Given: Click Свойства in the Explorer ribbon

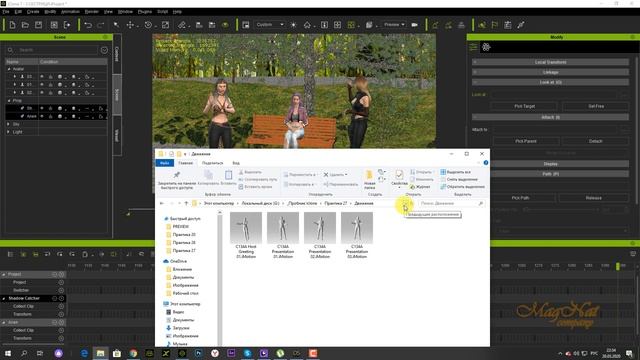Looking at the screenshot, I should click(x=399, y=180).
